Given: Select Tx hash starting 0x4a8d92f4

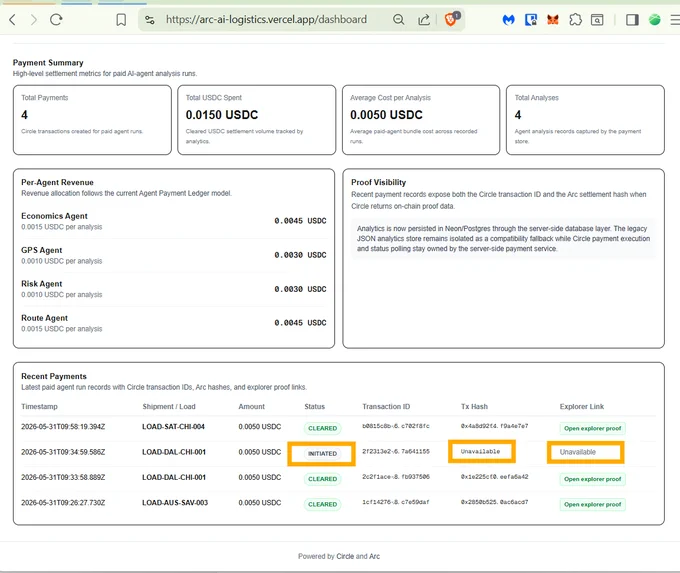Looking at the screenshot, I should 494,426.
